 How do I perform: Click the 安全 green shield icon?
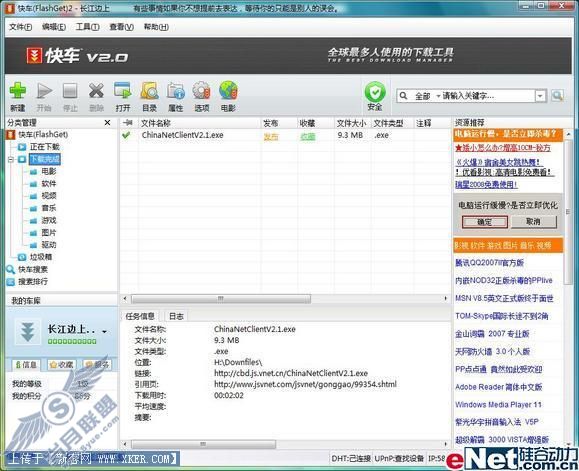375,92
